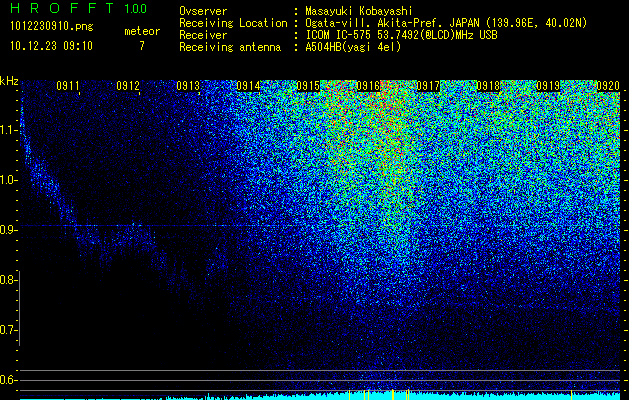
Task: Click the 0.9 kHz axis label
Action: [9, 230]
